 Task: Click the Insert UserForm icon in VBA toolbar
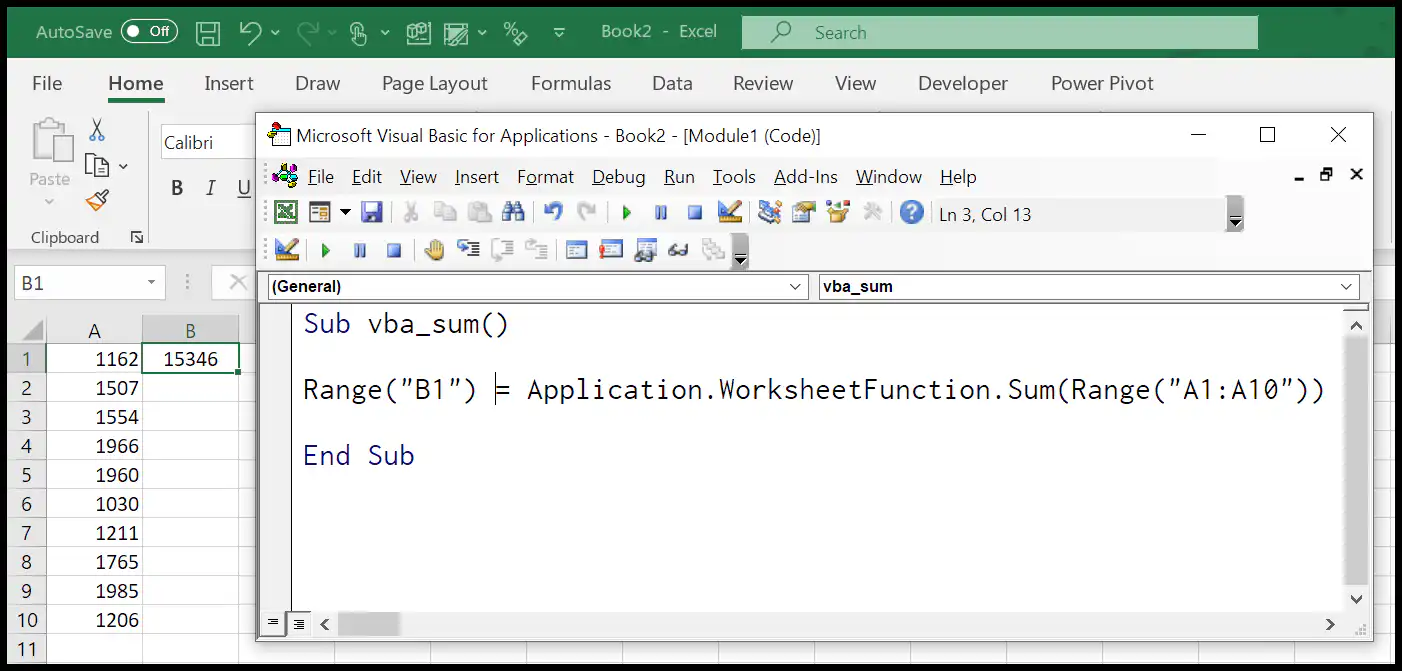pyautogui.click(x=320, y=212)
